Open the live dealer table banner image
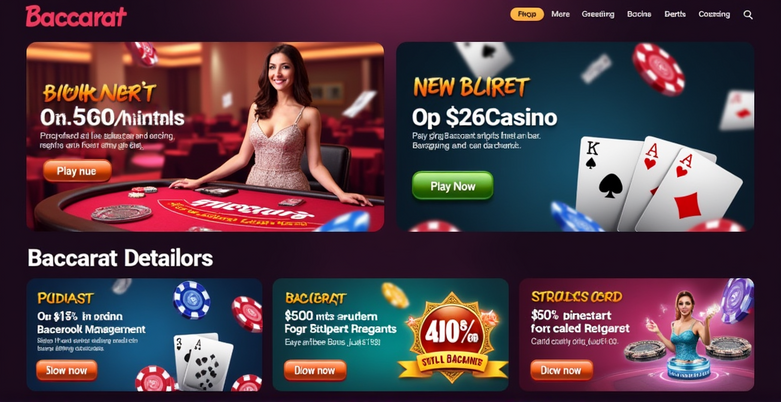This screenshot has width=781, height=402. click(205, 137)
